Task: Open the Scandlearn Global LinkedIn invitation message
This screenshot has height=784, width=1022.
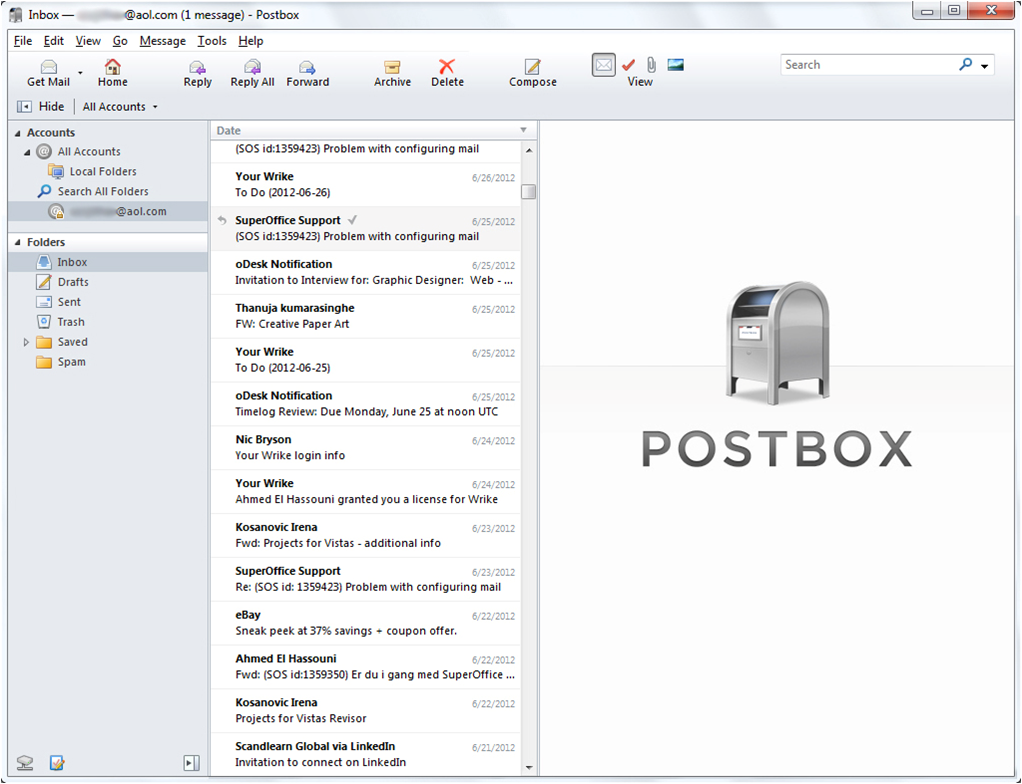Action: 366,755
